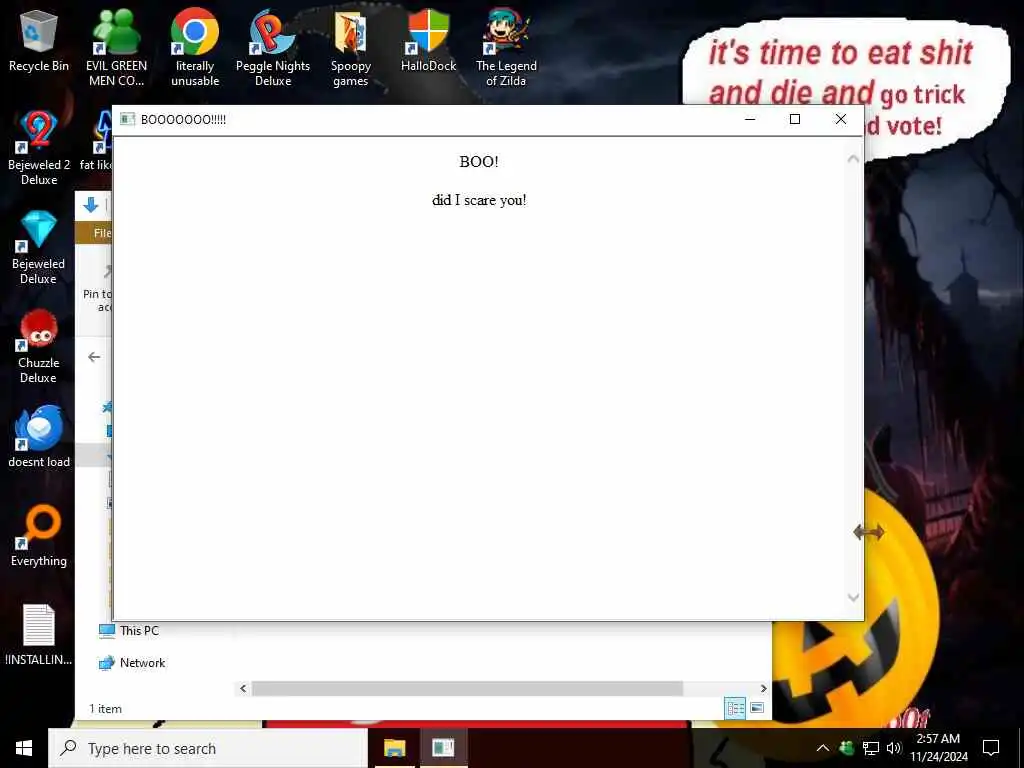Open the Spoopy games folder icon

pyautogui.click(x=351, y=48)
